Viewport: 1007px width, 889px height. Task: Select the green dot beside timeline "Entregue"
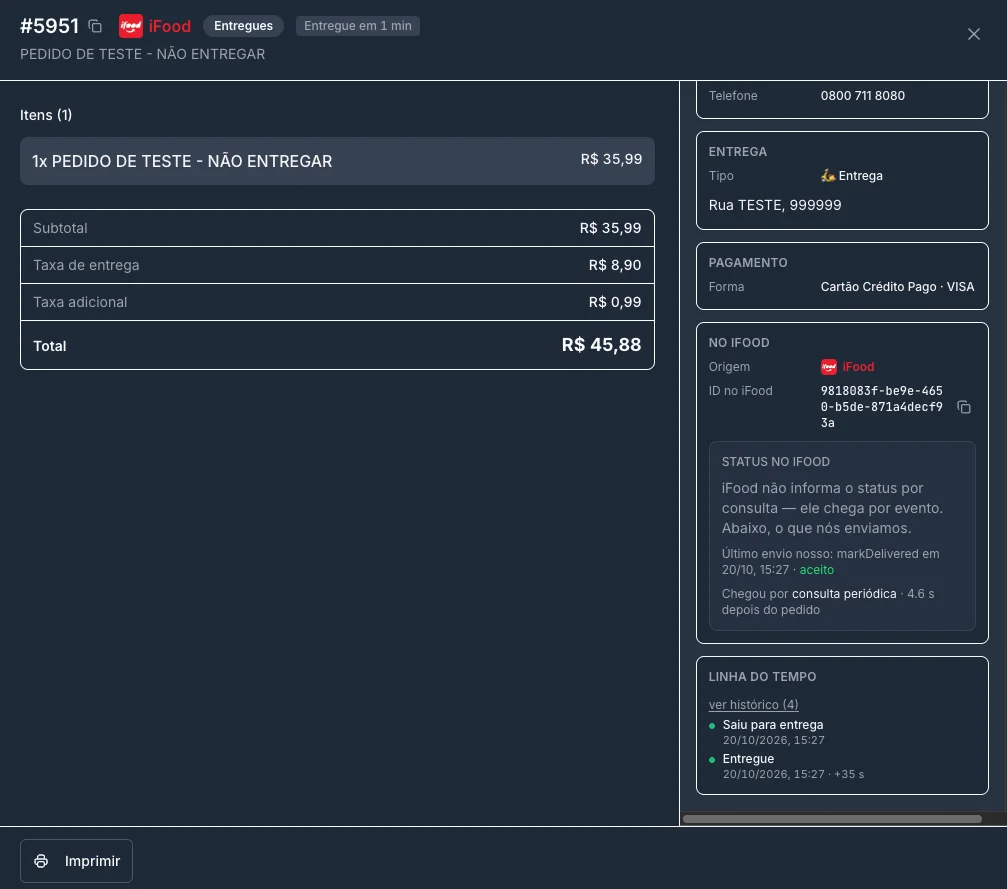tap(712, 760)
